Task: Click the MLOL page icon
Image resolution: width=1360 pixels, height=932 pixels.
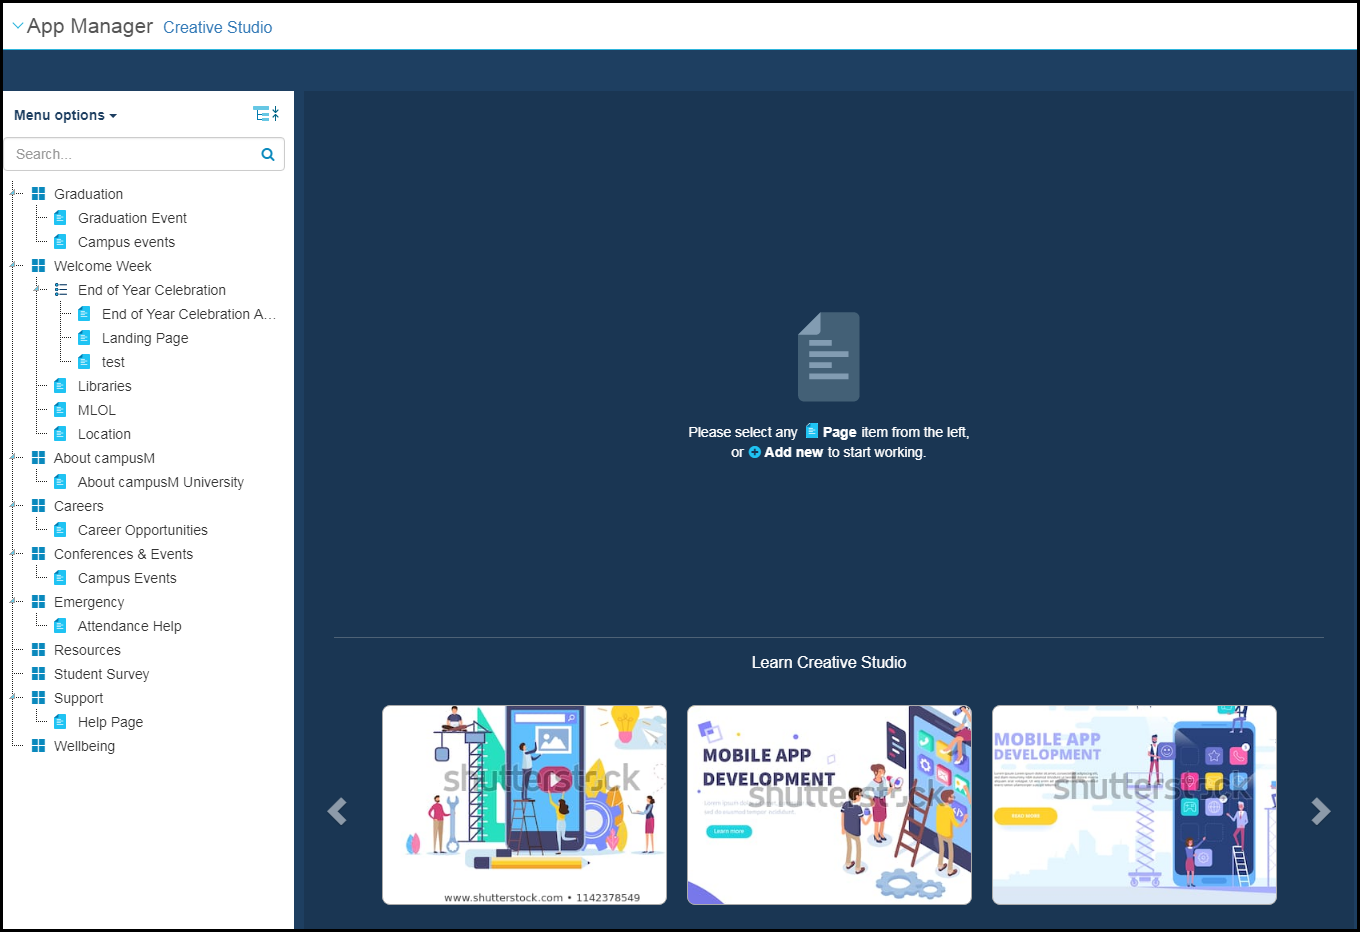Action: pyautogui.click(x=60, y=410)
